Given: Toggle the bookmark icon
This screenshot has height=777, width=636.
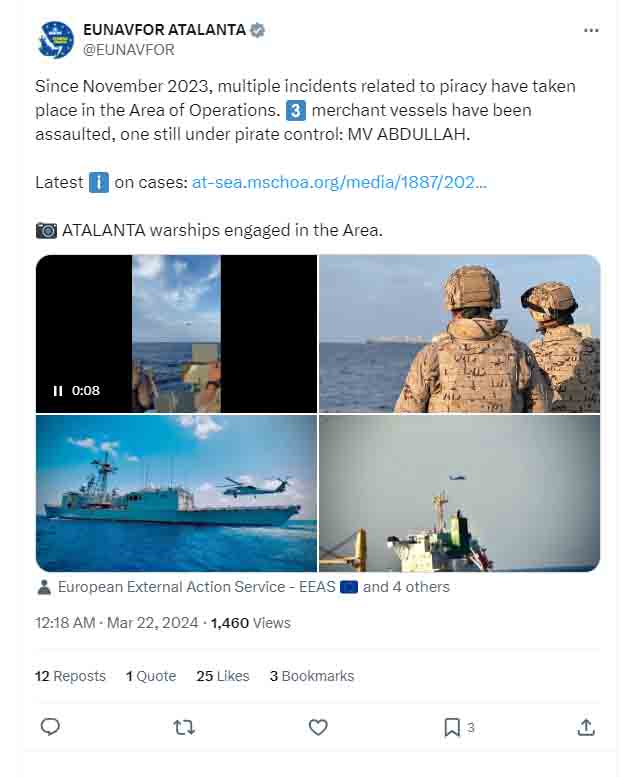Looking at the screenshot, I should tap(452, 727).
